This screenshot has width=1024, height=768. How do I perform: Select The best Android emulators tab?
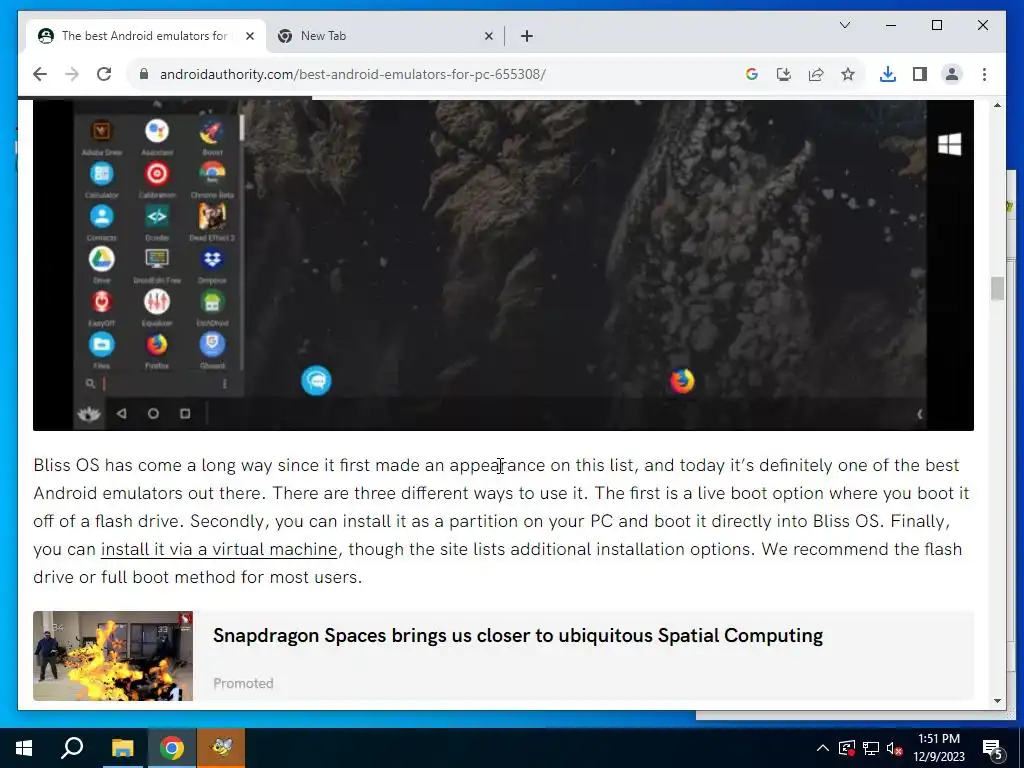[x=146, y=37]
